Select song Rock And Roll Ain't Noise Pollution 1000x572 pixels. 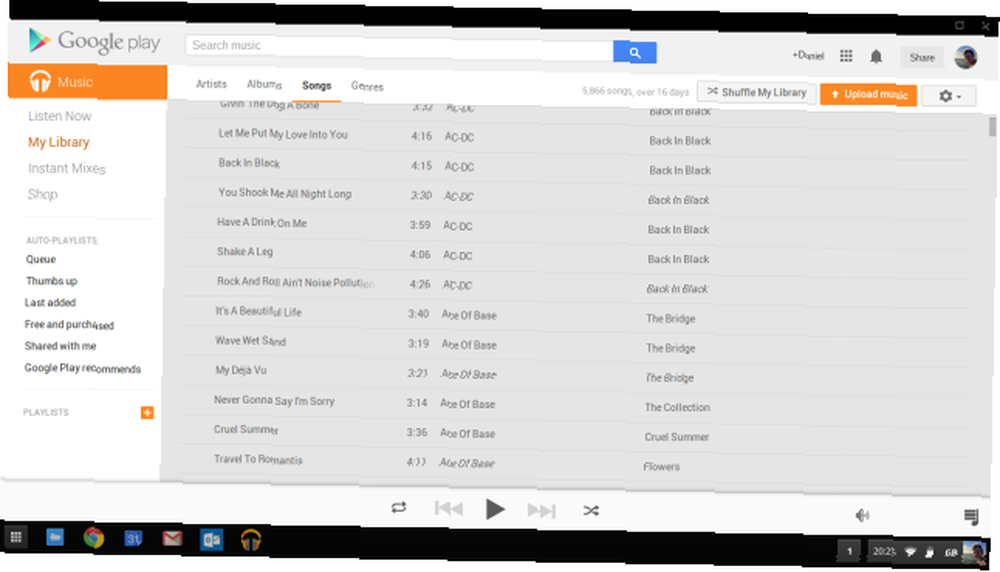pyautogui.click(x=295, y=282)
